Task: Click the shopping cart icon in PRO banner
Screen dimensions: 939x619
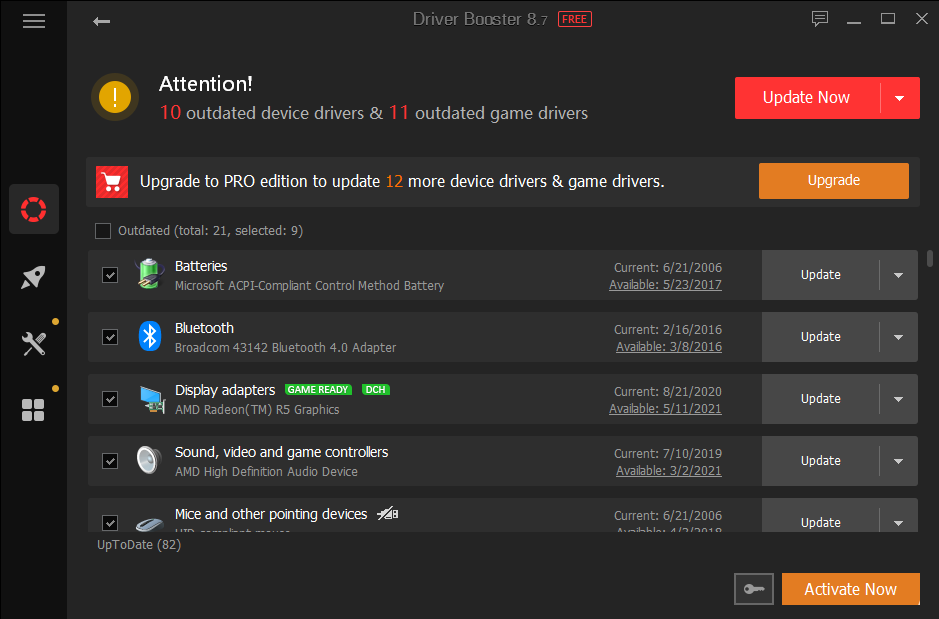Action: [111, 181]
